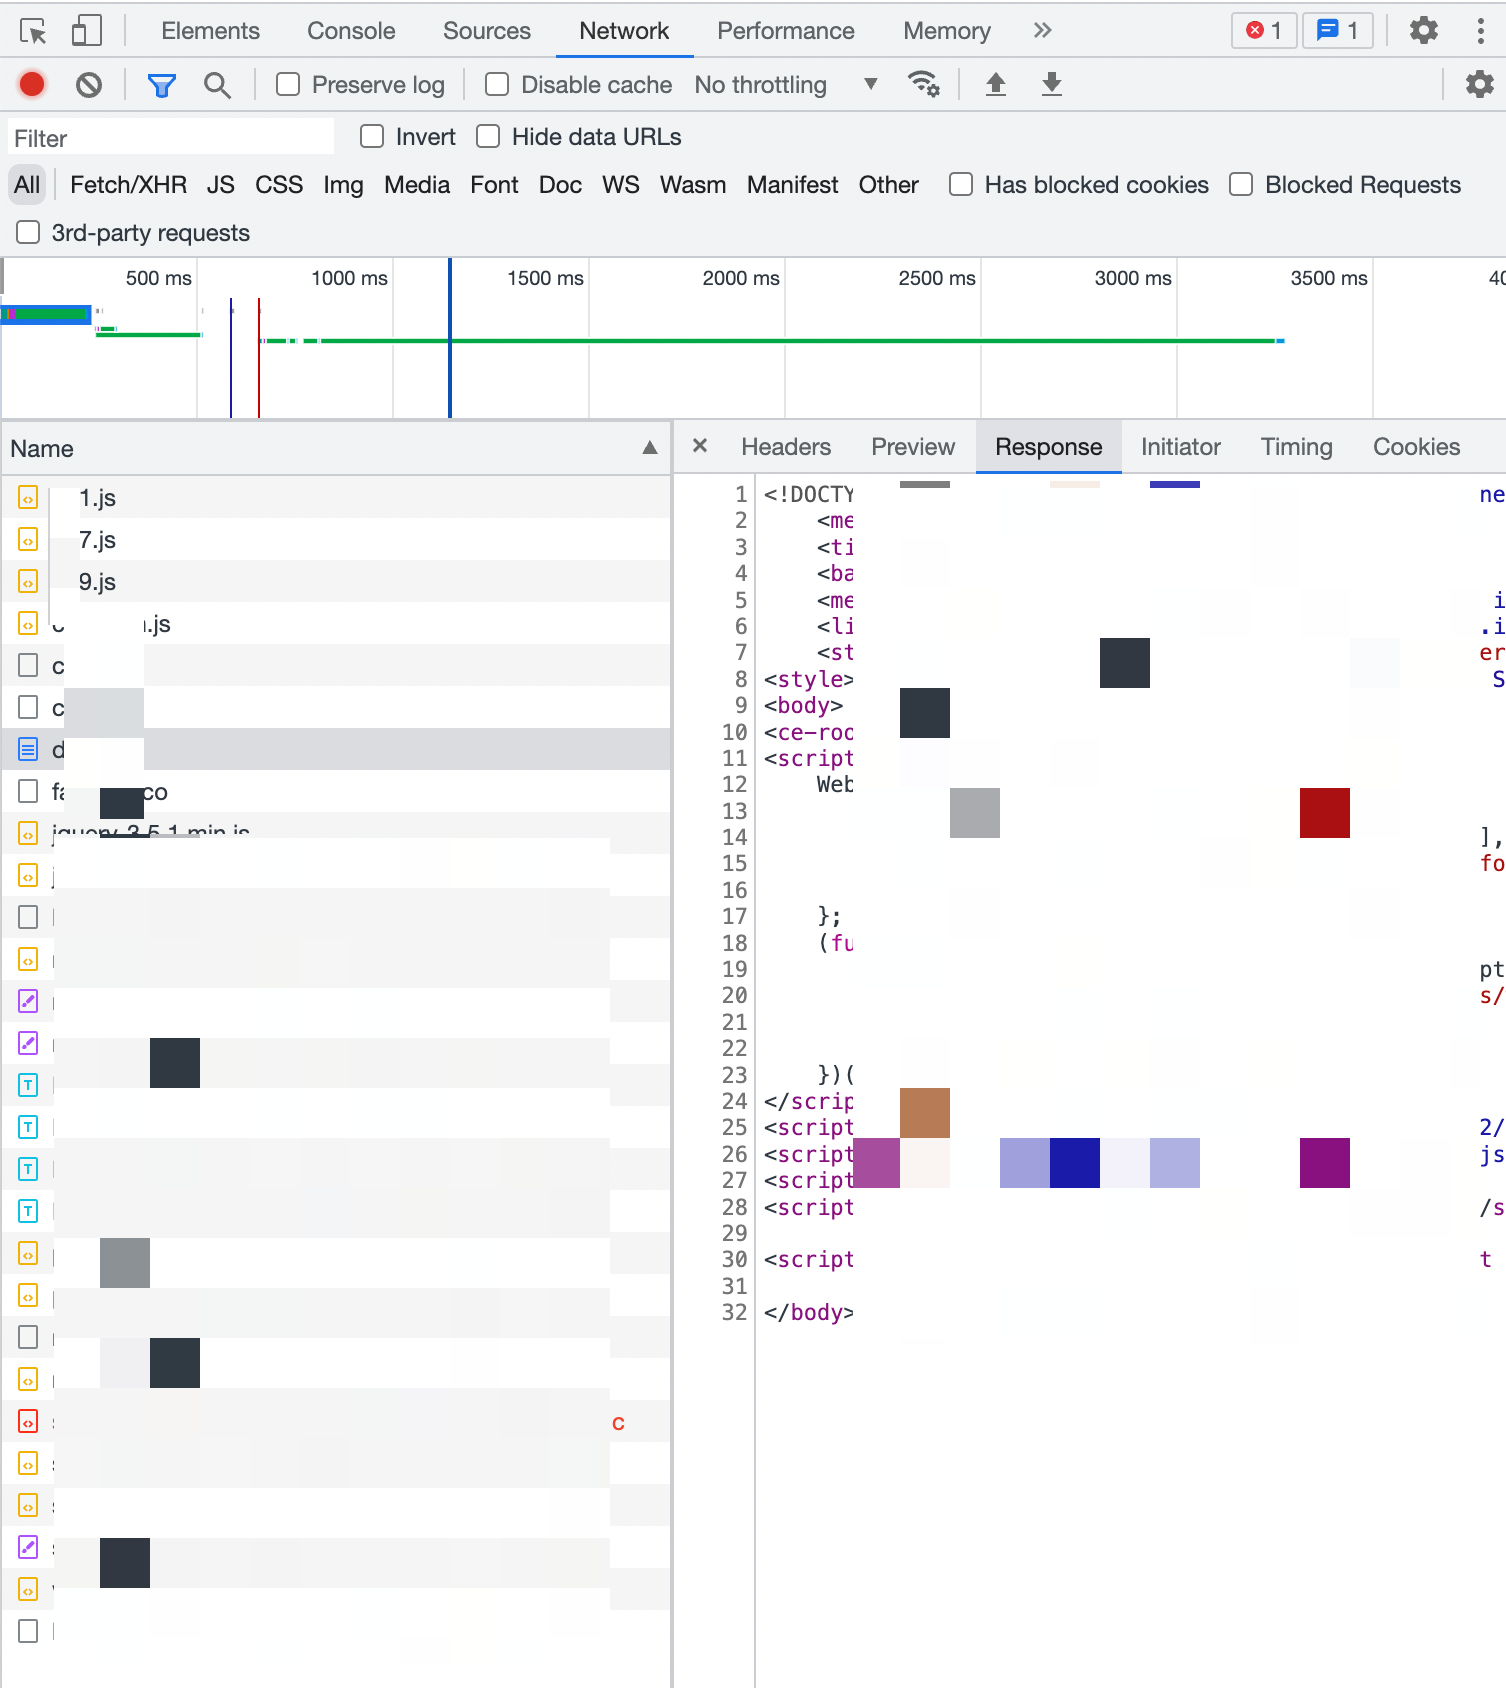Open the Memory panel
1506x1688 pixels.
point(947,31)
